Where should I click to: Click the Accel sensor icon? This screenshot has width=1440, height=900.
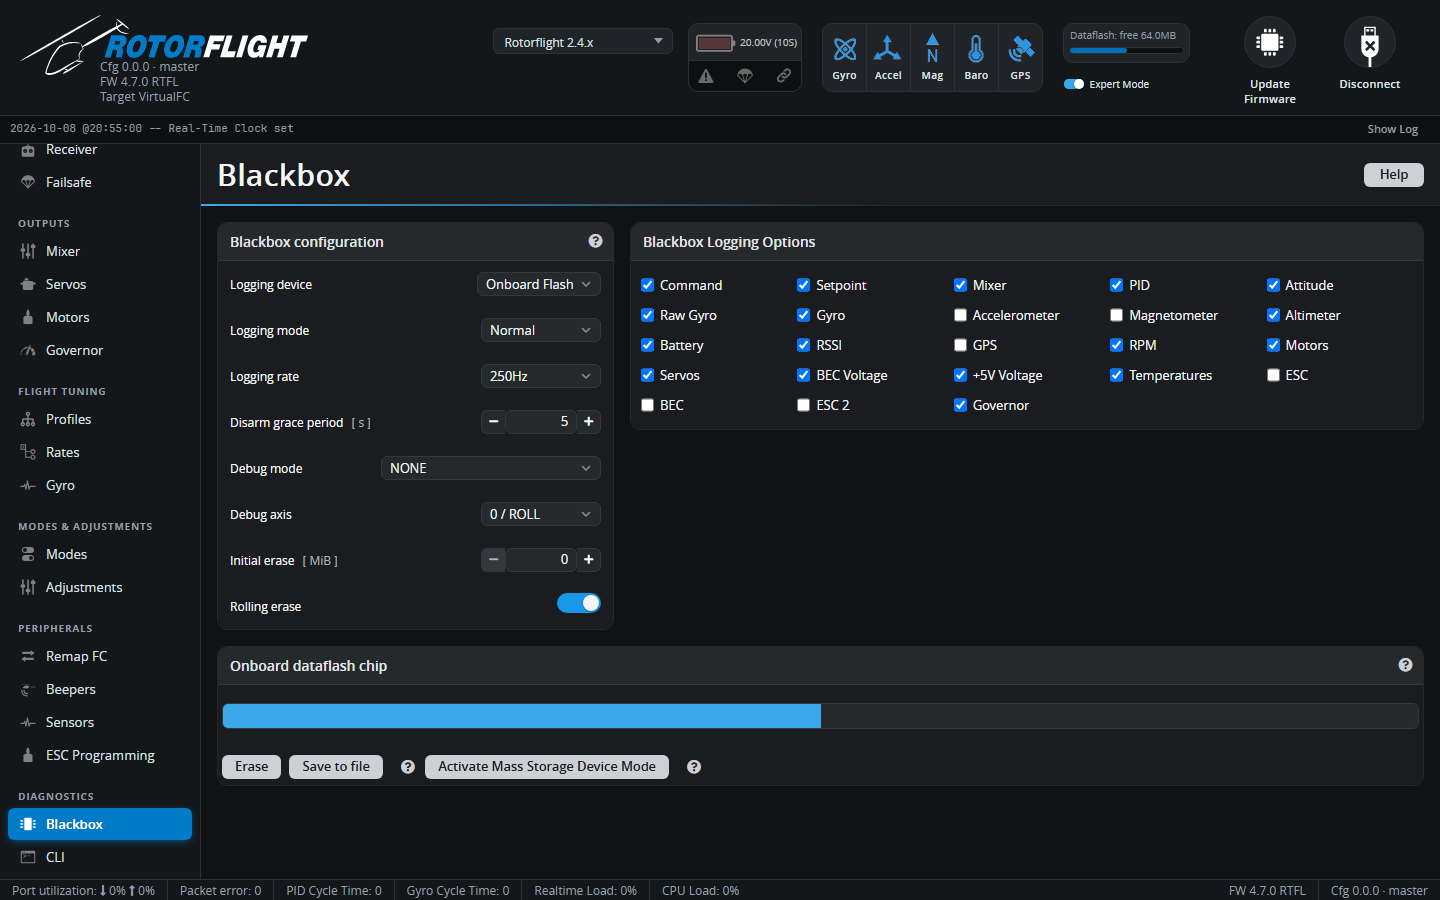[x=888, y=49]
